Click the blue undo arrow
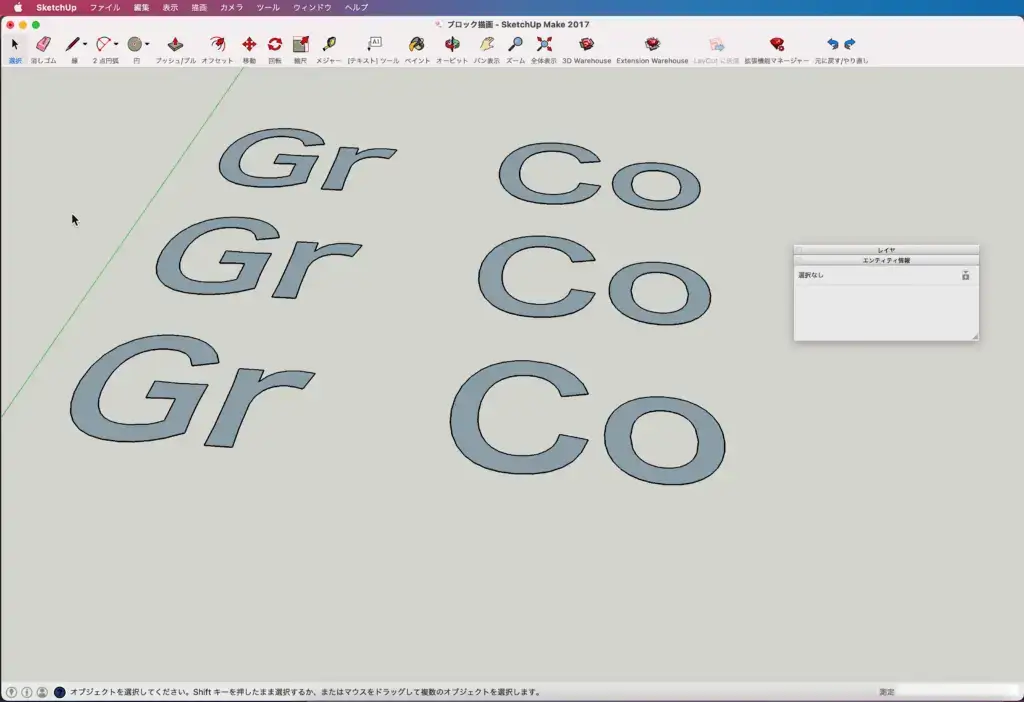1024x702 pixels. click(833, 44)
